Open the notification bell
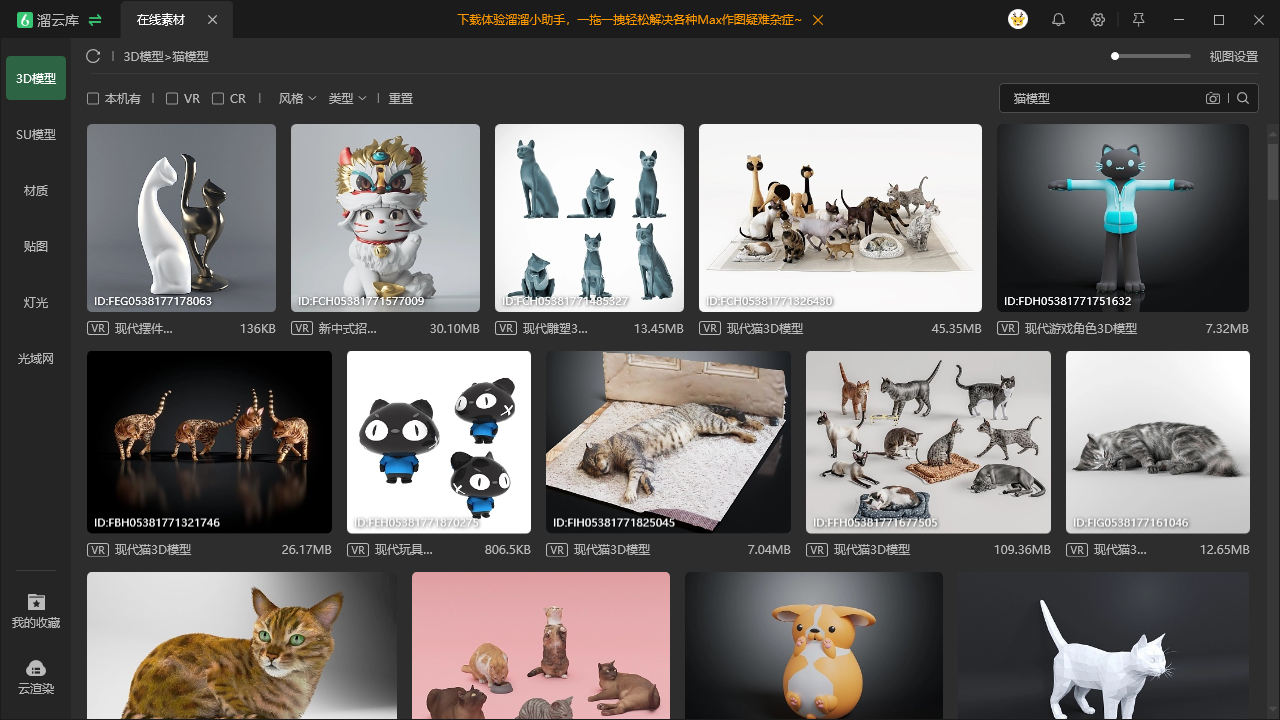 point(1058,20)
